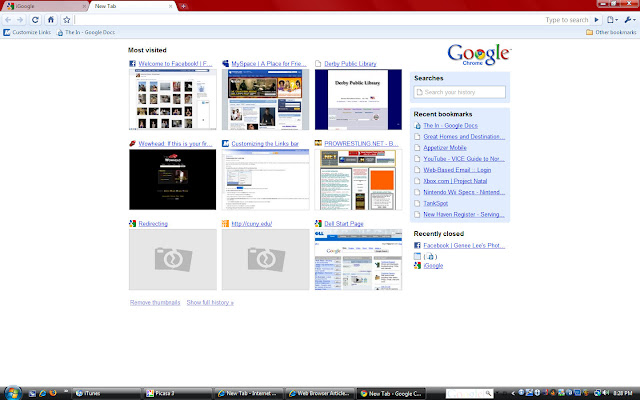640x400 pixels.
Task: Open Web-Based Email Login bookmark
Action: click(x=457, y=170)
